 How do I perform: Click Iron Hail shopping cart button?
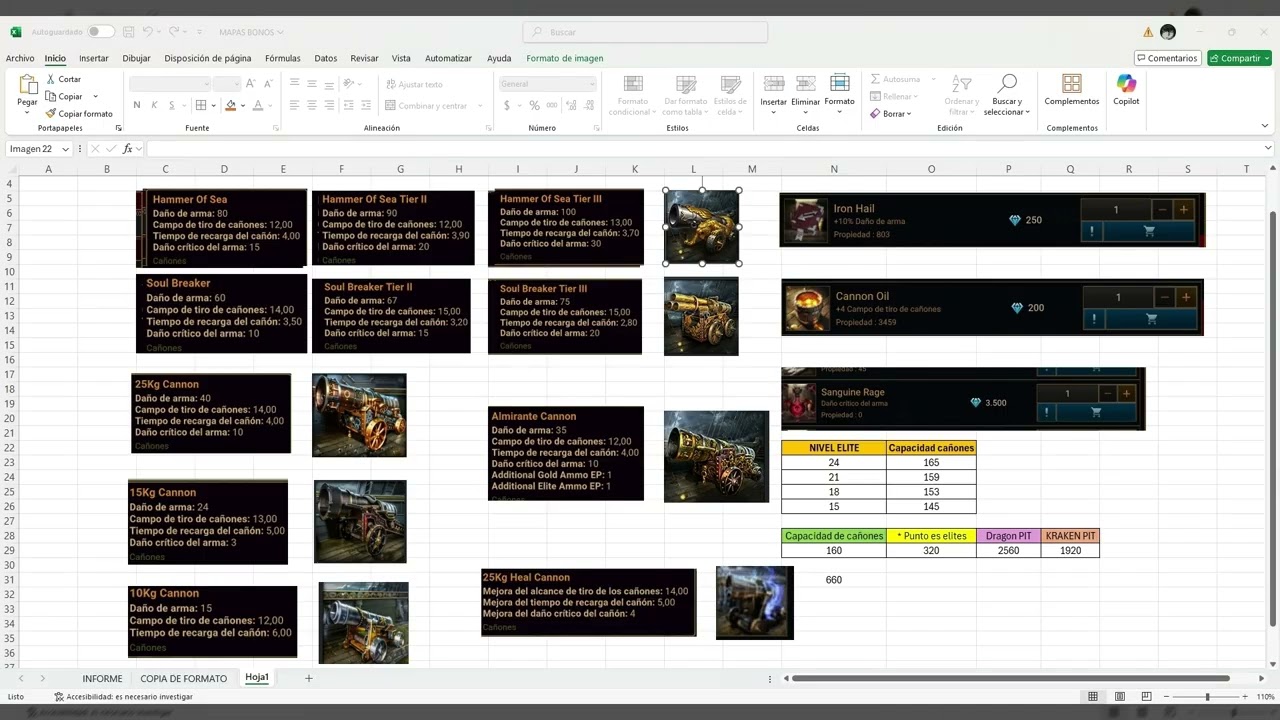(1149, 232)
